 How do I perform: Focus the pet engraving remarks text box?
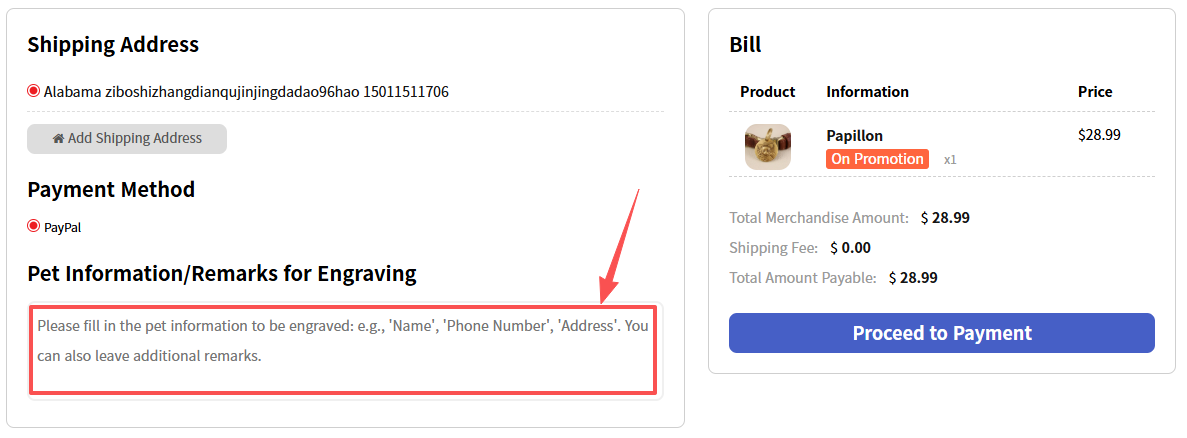(343, 350)
